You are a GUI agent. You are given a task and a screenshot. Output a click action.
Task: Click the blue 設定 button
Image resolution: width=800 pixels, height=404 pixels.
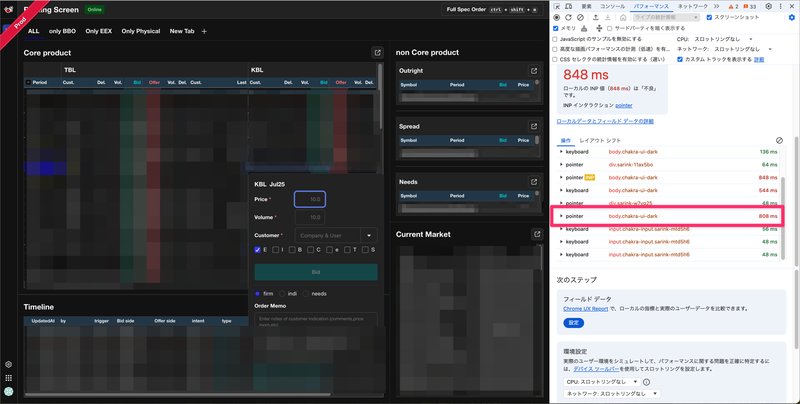click(574, 323)
